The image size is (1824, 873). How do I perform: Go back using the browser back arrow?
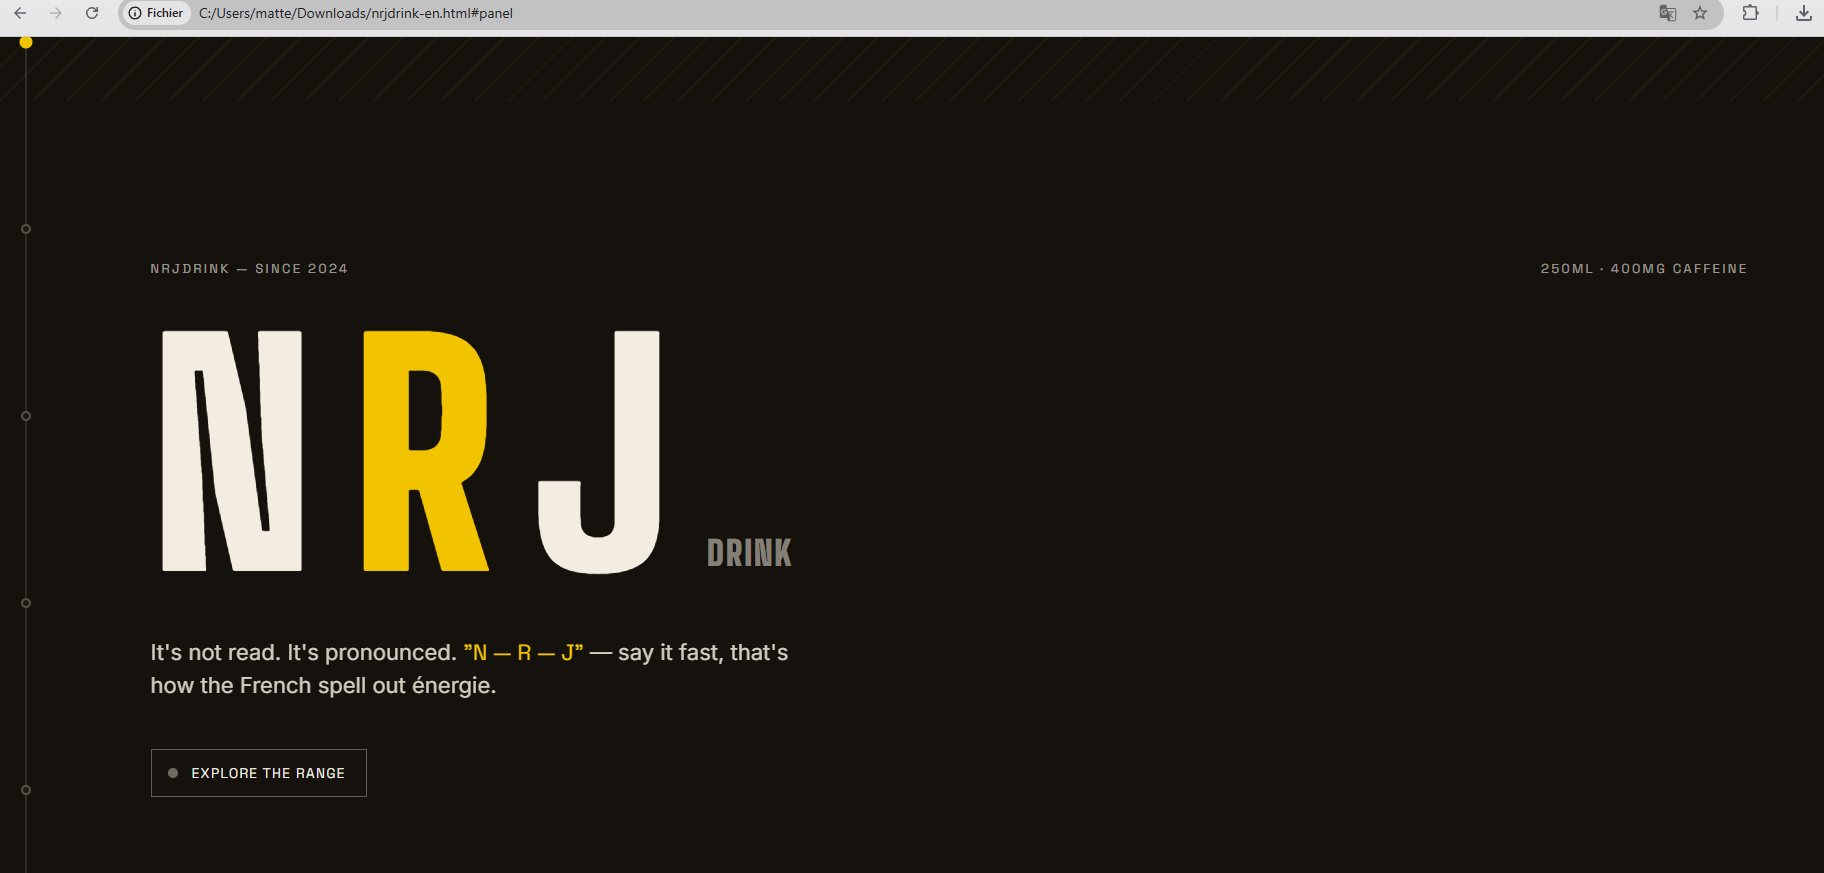(x=20, y=13)
